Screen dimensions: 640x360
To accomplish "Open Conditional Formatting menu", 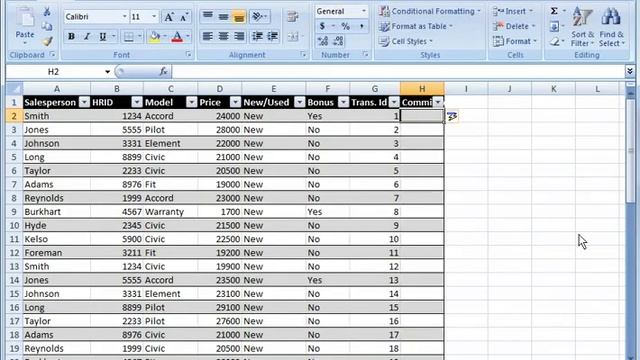I will [430, 11].
